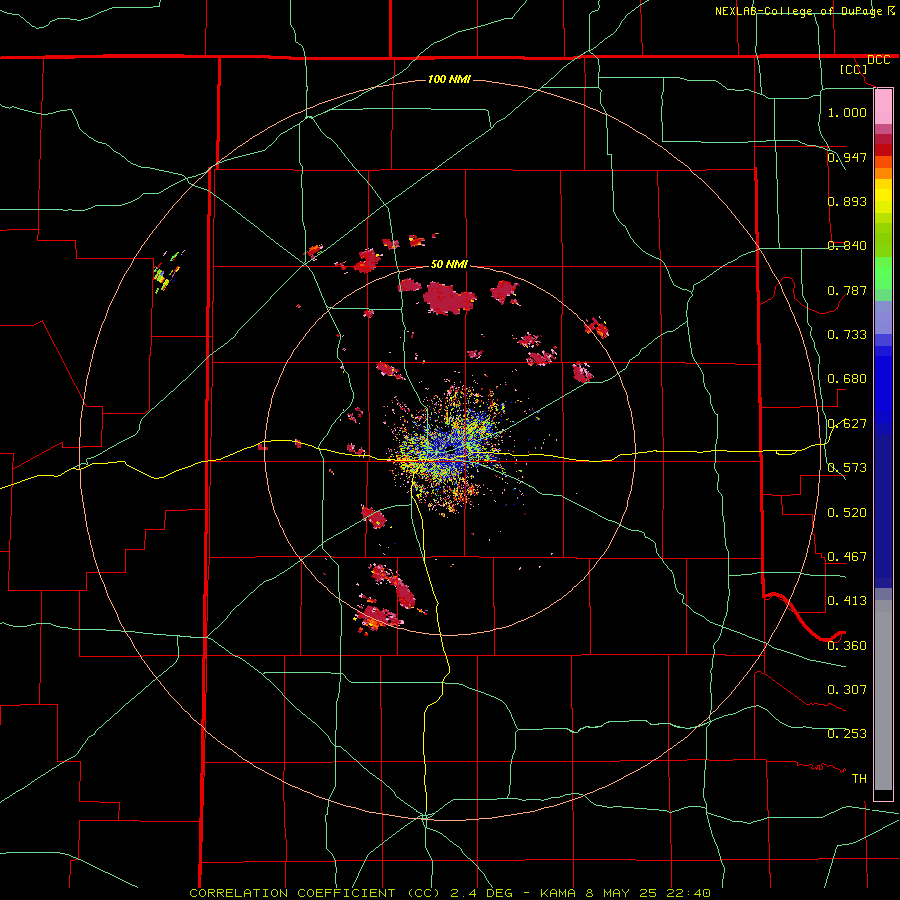The image size is (900, 900).
Task: Click the TH threshold label
Action: [x=859, y=778]
